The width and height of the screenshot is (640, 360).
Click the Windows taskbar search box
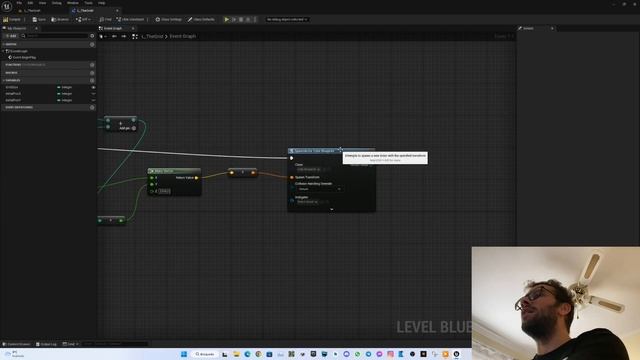[x=204, y=354]
